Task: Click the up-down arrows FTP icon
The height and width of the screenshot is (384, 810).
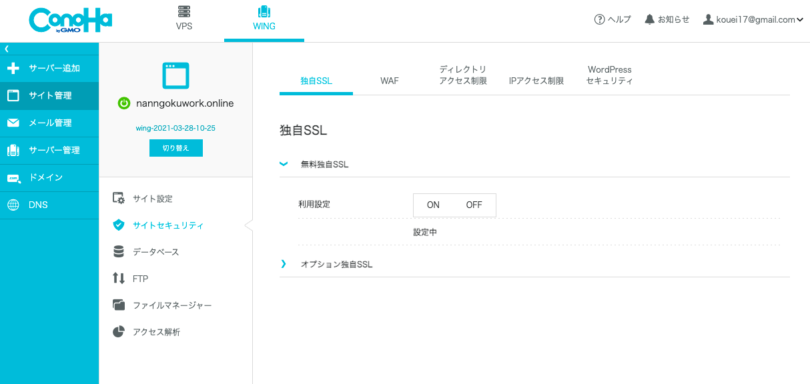Action: [119, 279]
